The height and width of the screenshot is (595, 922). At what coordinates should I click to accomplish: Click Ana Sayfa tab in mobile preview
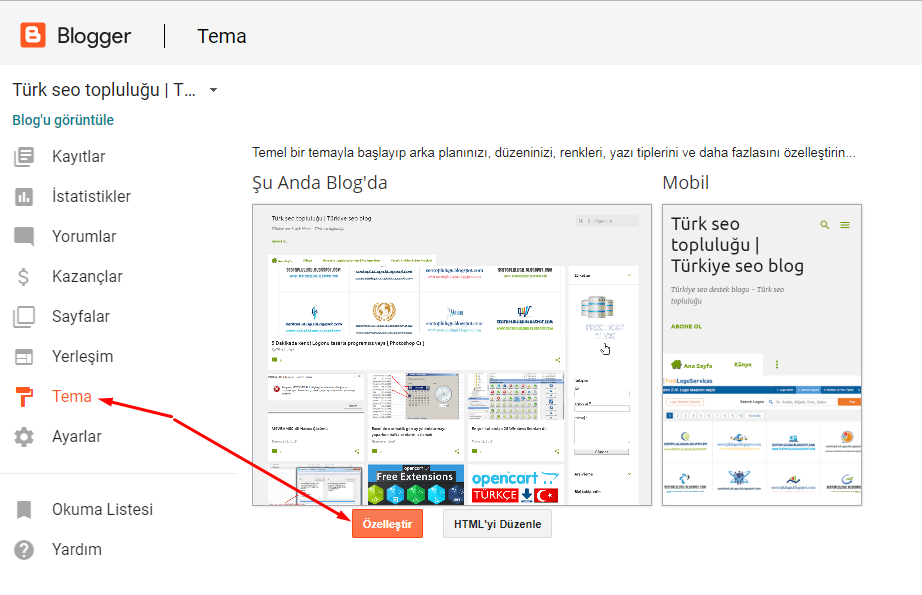692,365
